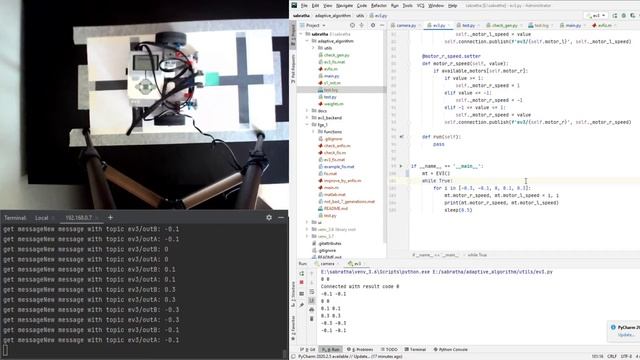This screenshot has height=360, width=640.
Task: Click the expand all icon in Project panel
Action: [x=362, y=25]
